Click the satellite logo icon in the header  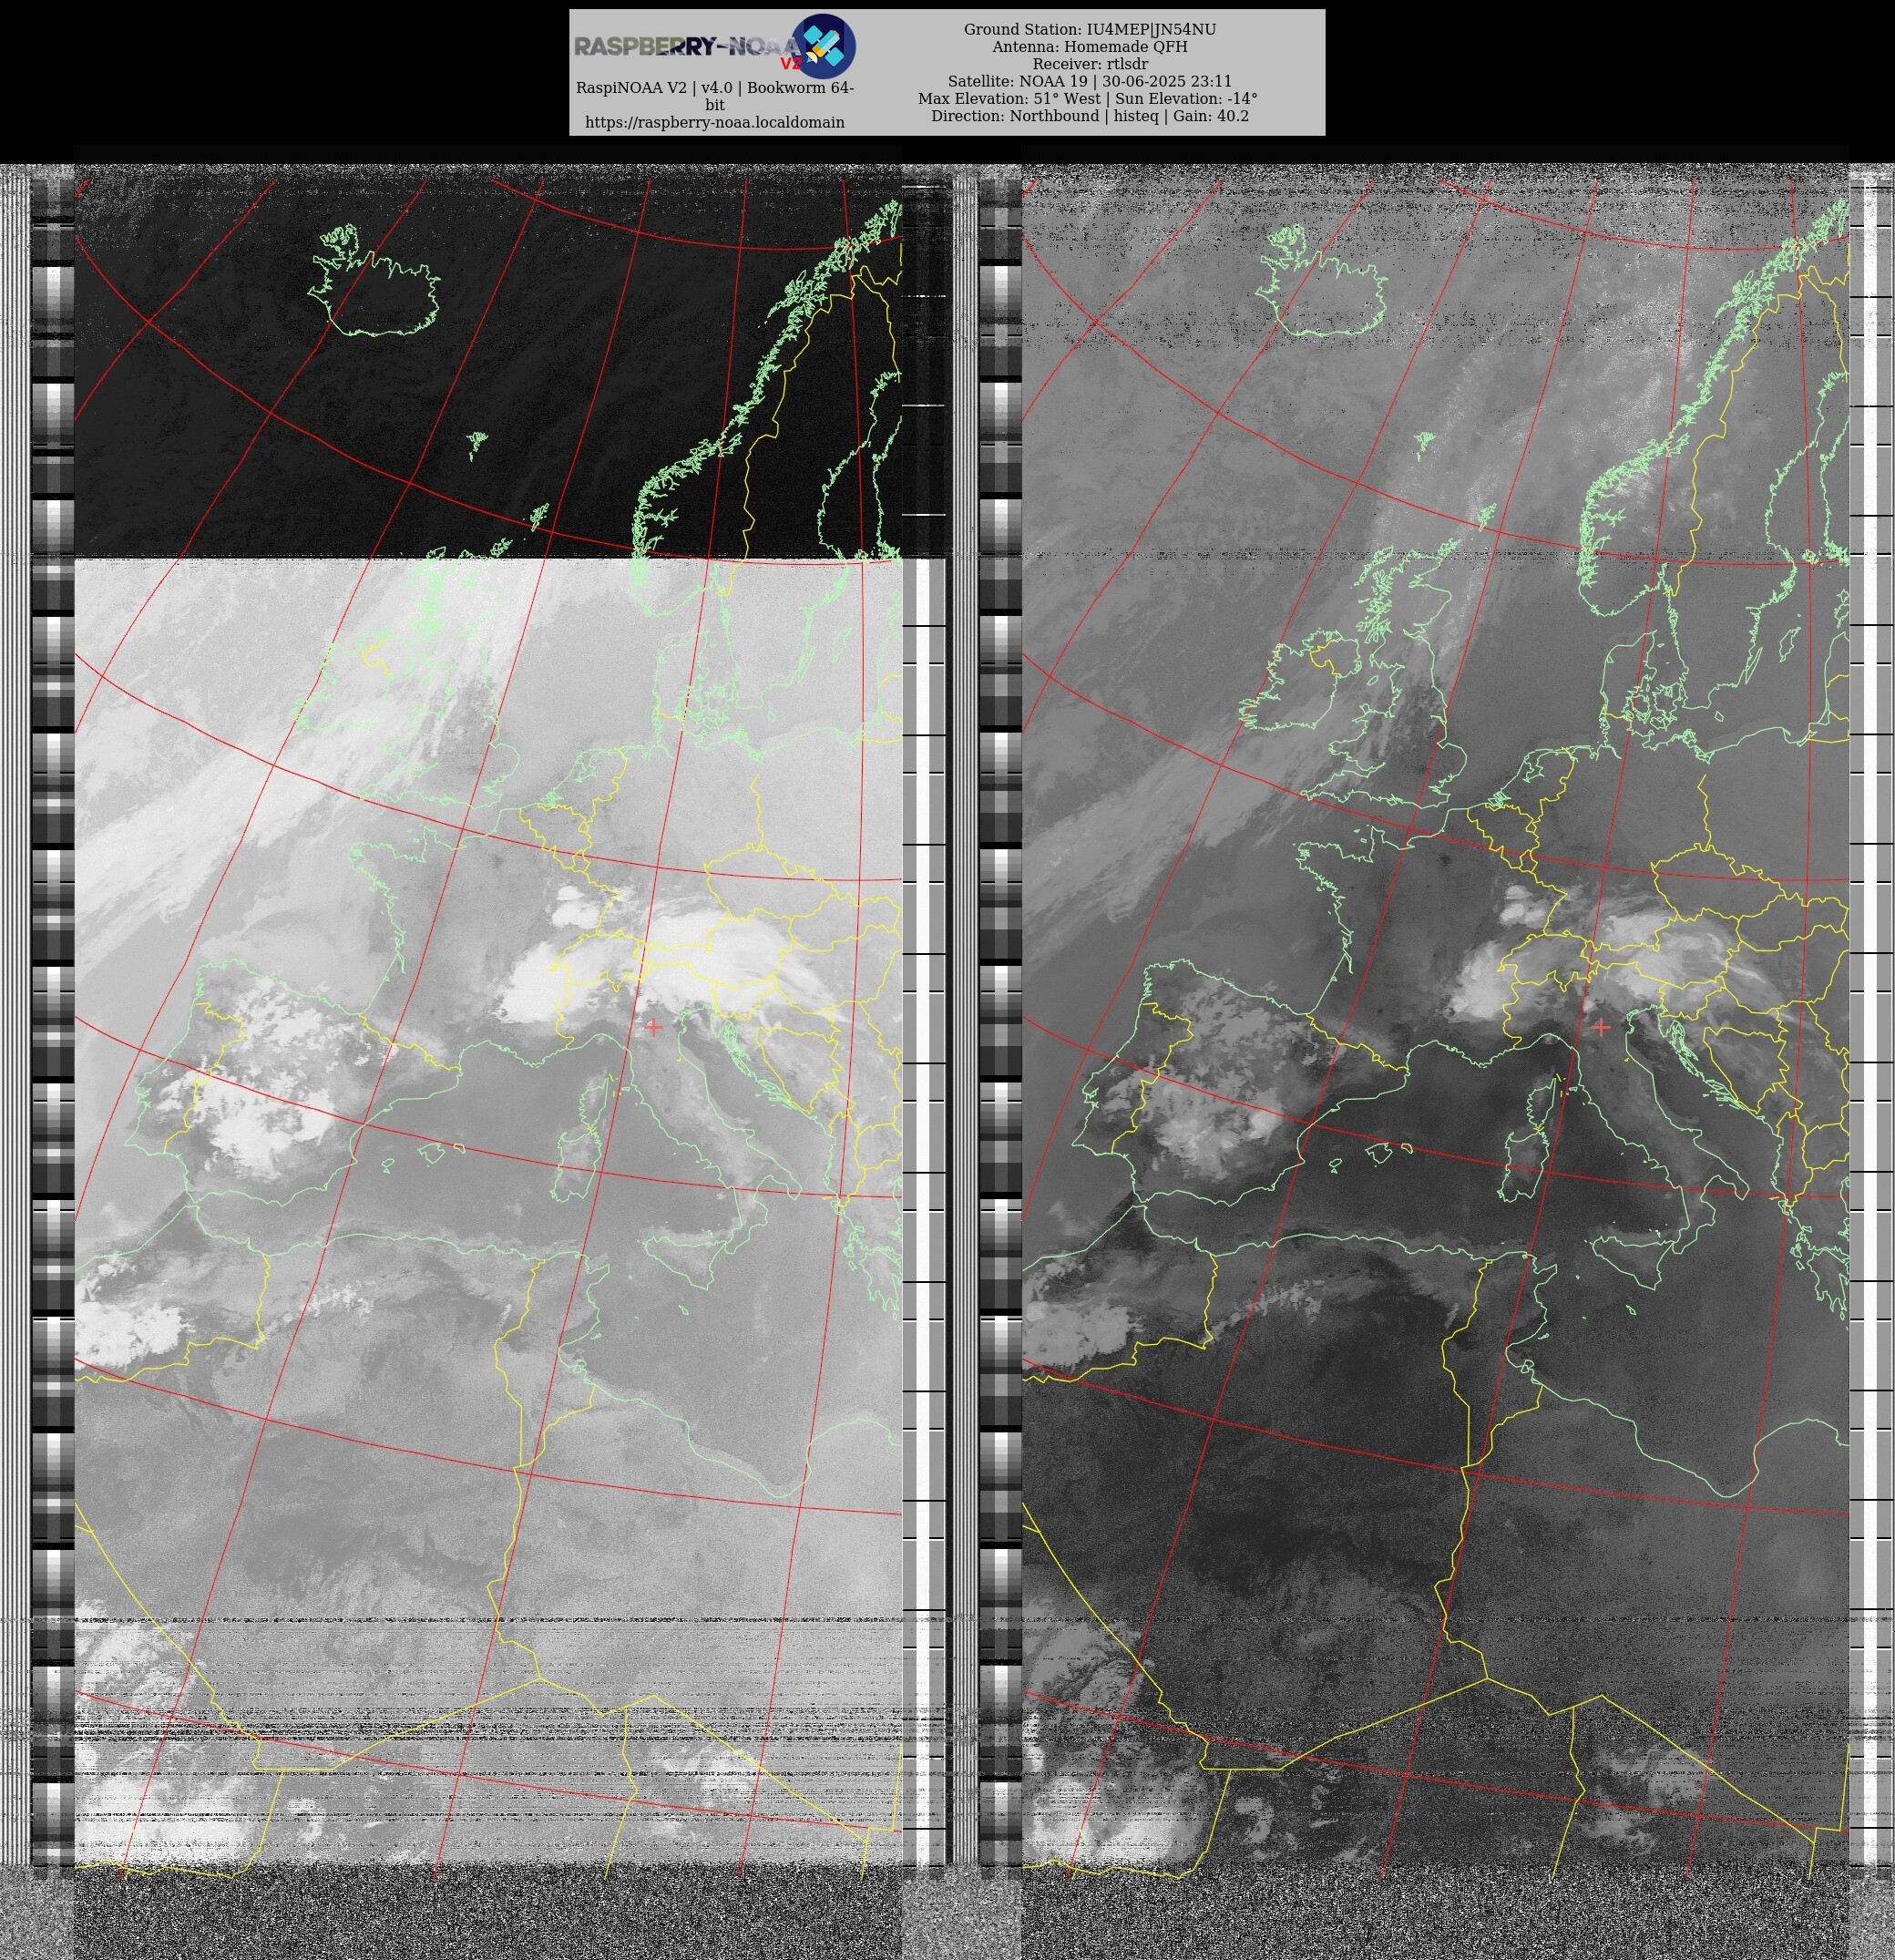[823, 46]
